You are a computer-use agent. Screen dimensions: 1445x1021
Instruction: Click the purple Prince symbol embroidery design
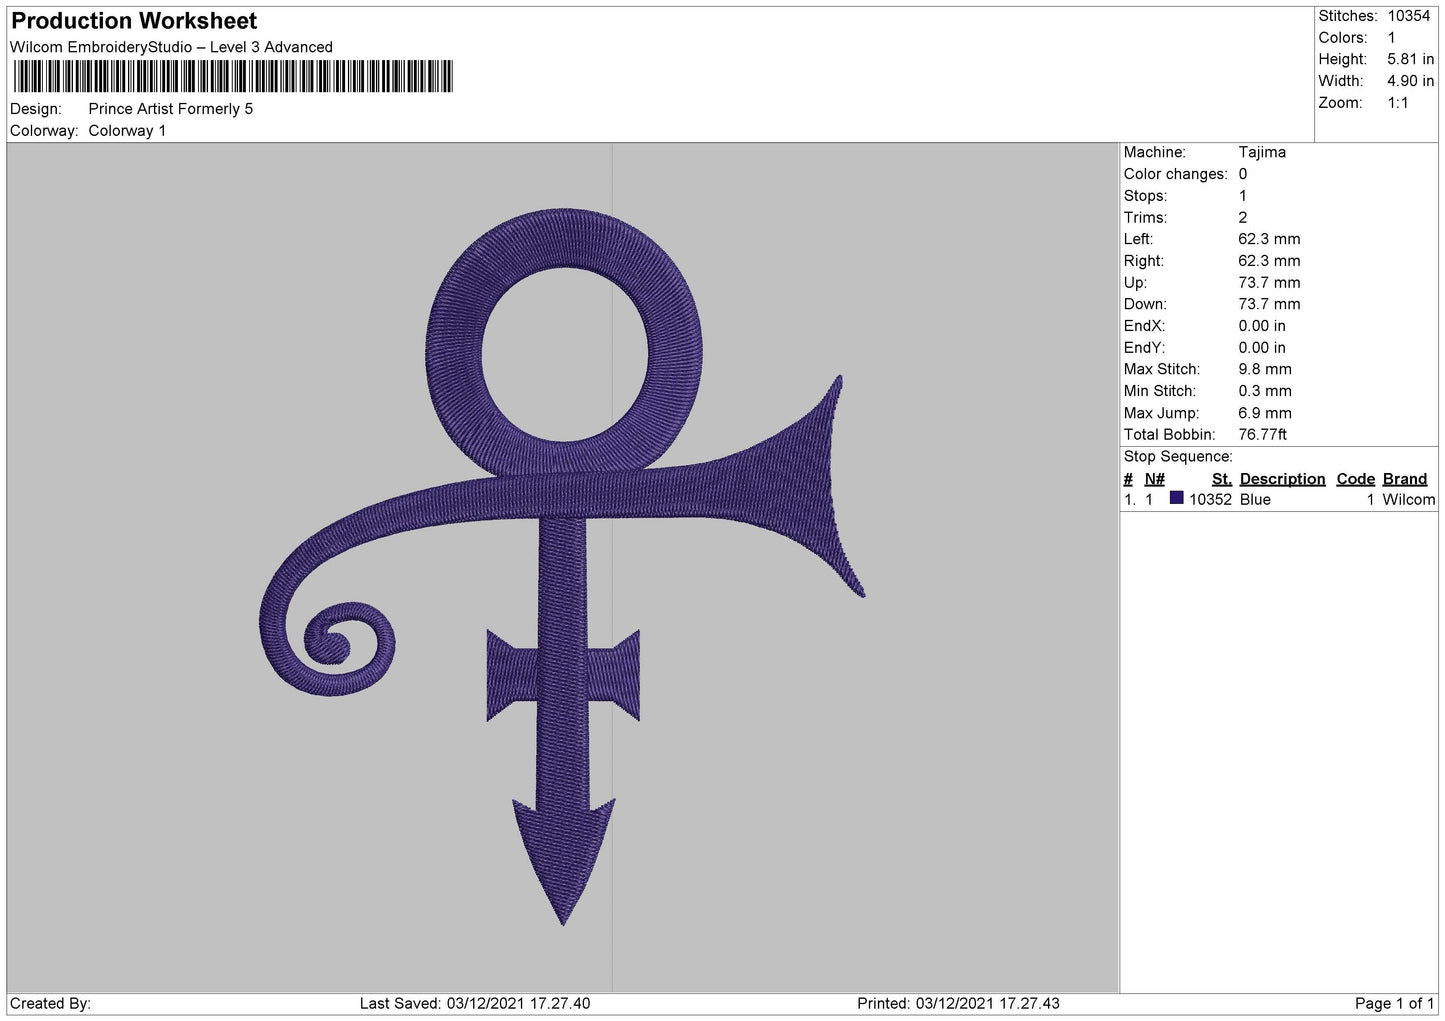(562, 567)
